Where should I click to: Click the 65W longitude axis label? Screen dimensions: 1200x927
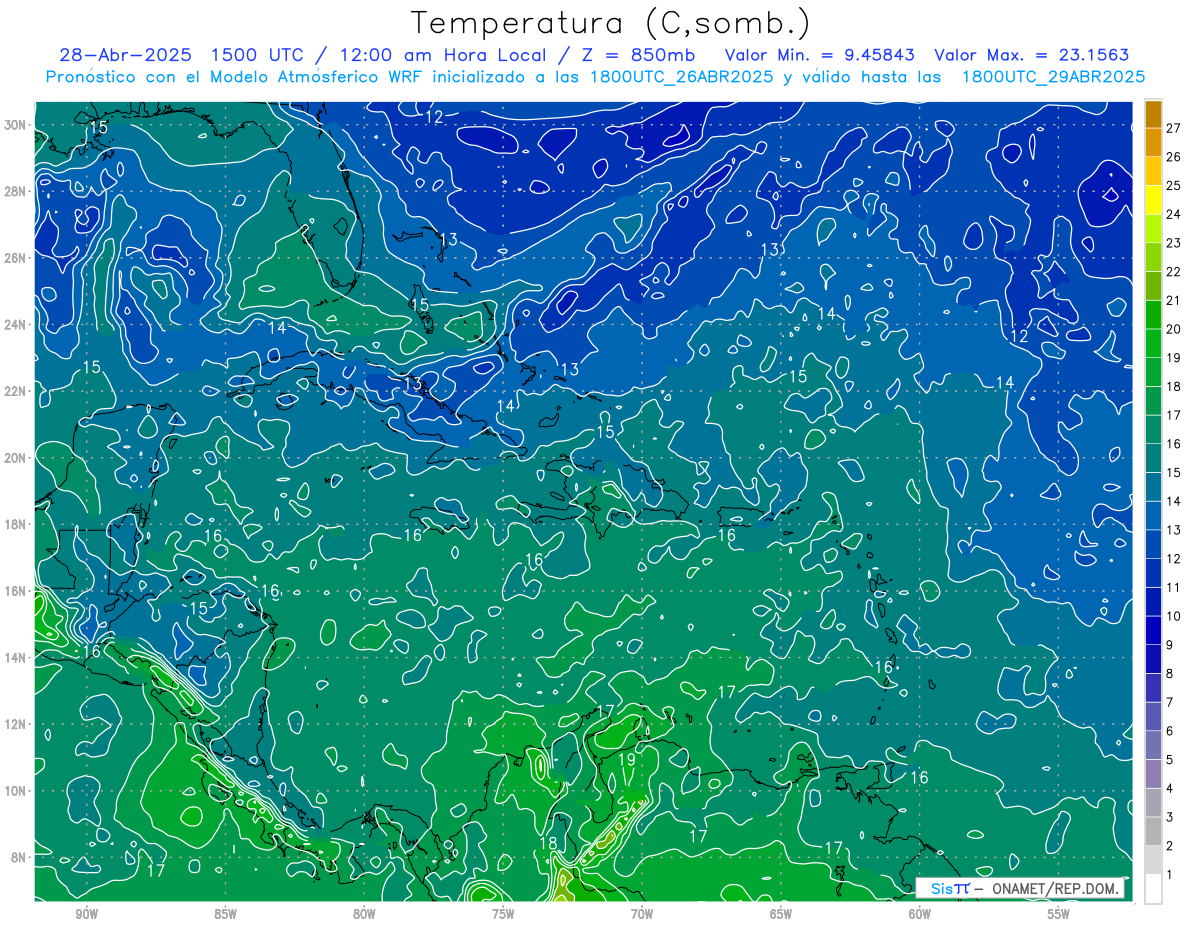(781, 914)
